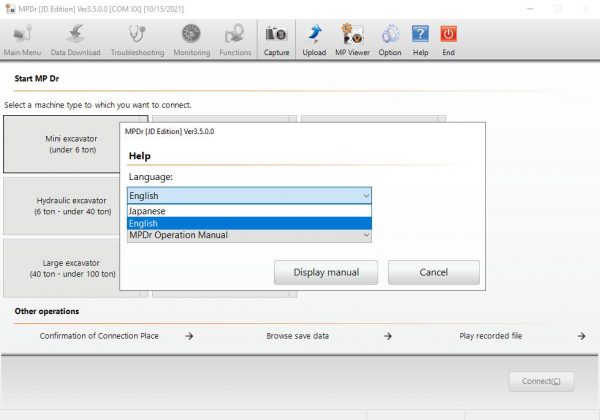Click the greyed-out Connect button
This screenshot has width=600, height=420.
(541, 381)
